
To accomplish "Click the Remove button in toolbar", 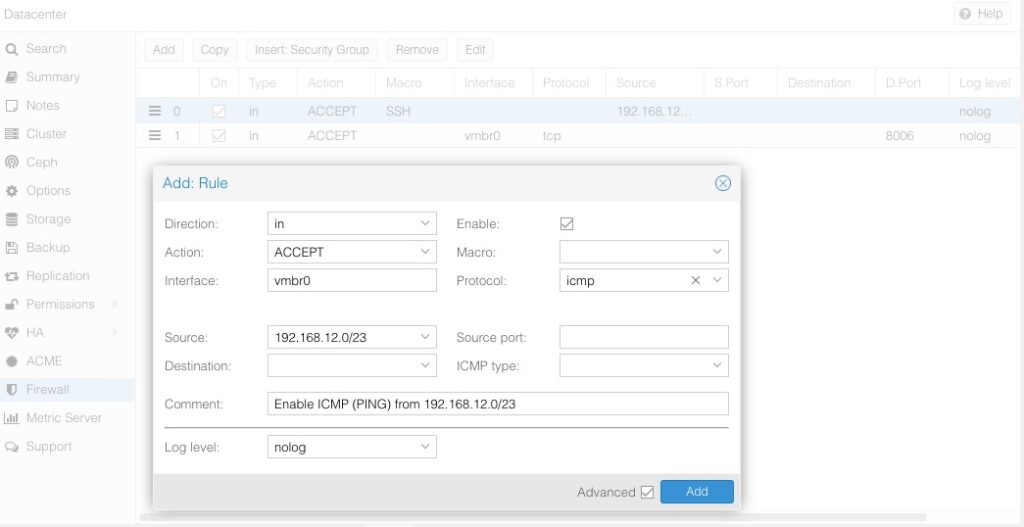I will click(x=417, y=50).
